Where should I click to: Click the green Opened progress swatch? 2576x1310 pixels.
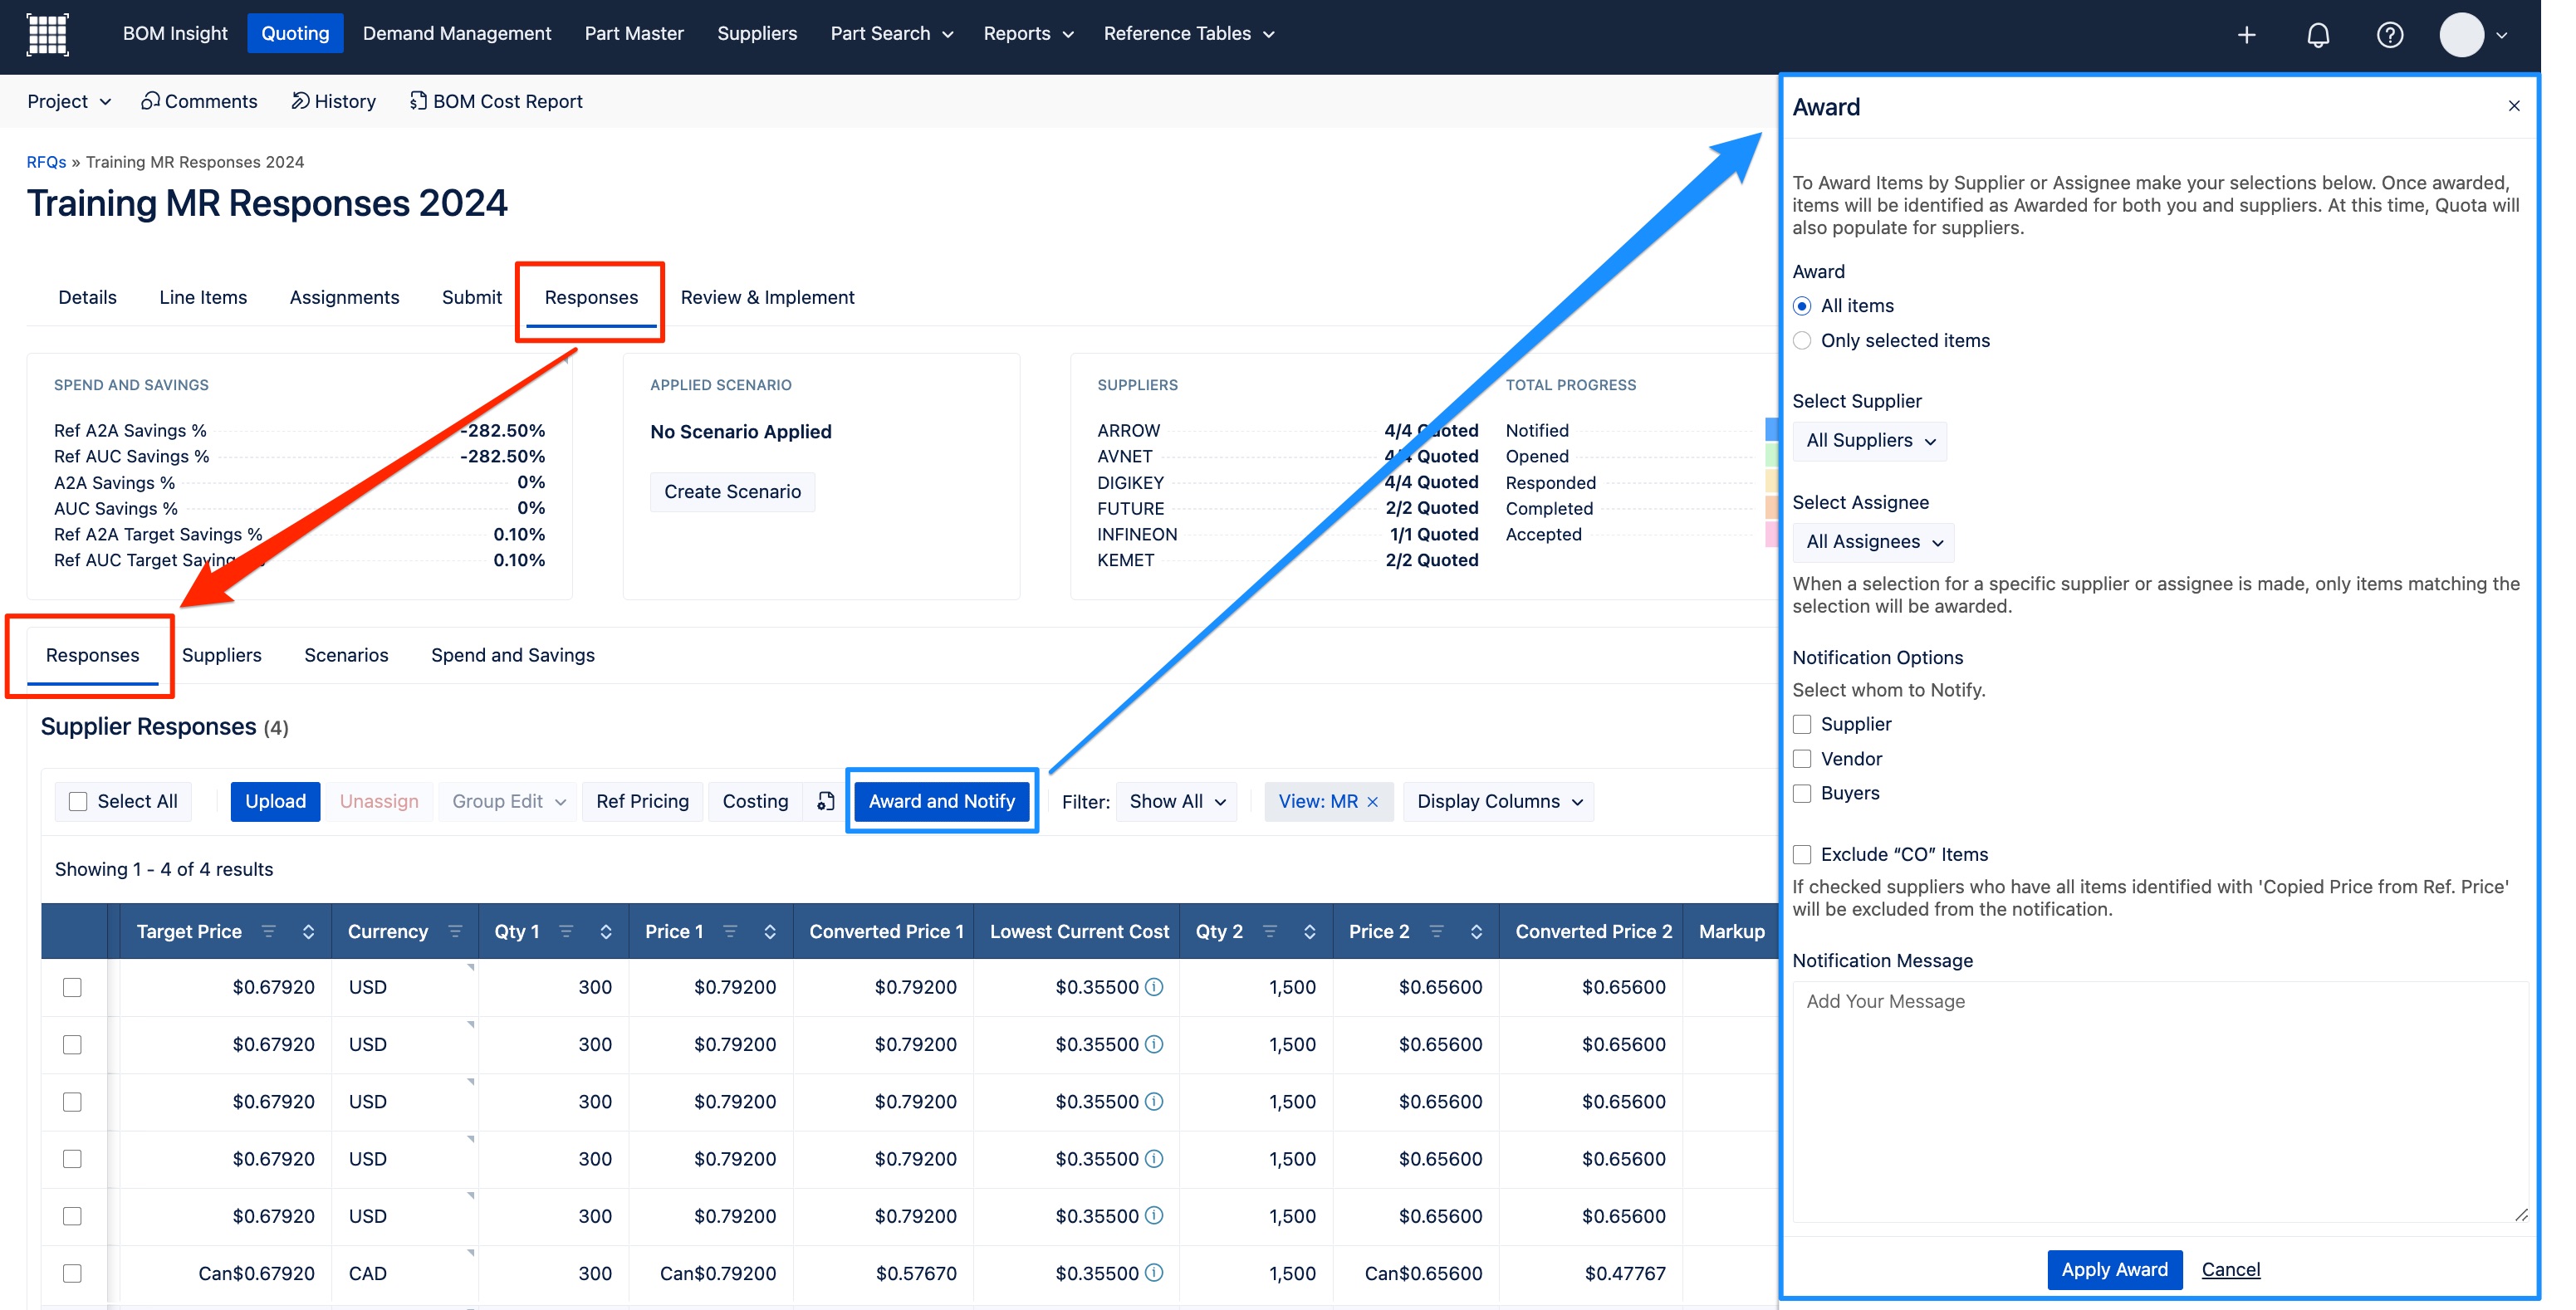[x=1771, y=456]
